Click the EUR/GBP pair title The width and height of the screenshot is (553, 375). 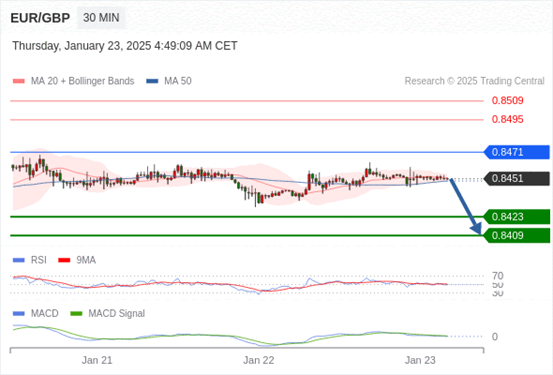click(40, 18)
